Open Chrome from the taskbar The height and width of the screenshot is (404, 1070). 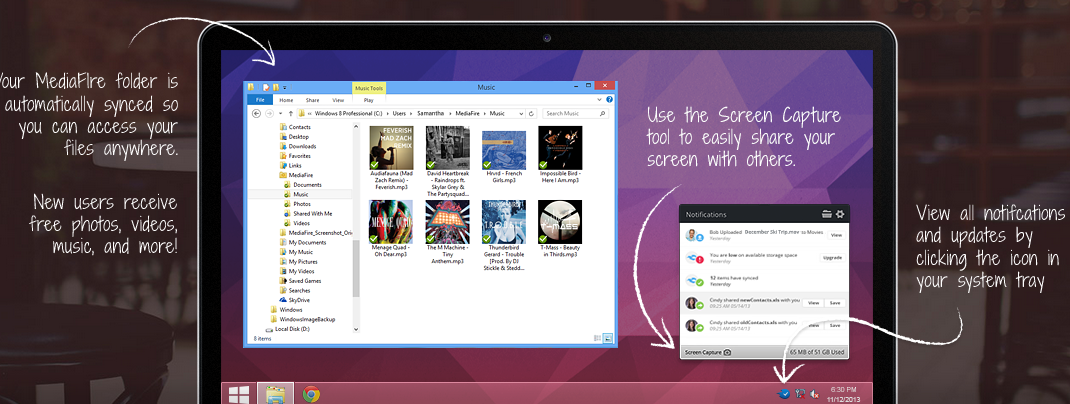coord(311,393)
